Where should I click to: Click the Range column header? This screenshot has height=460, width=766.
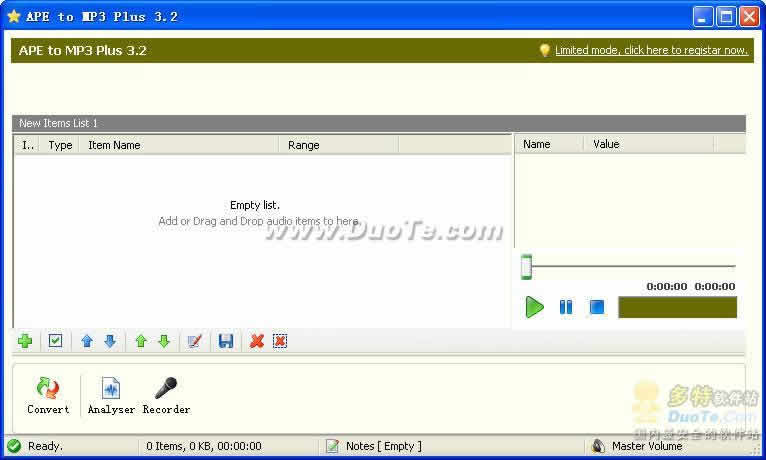339,145
